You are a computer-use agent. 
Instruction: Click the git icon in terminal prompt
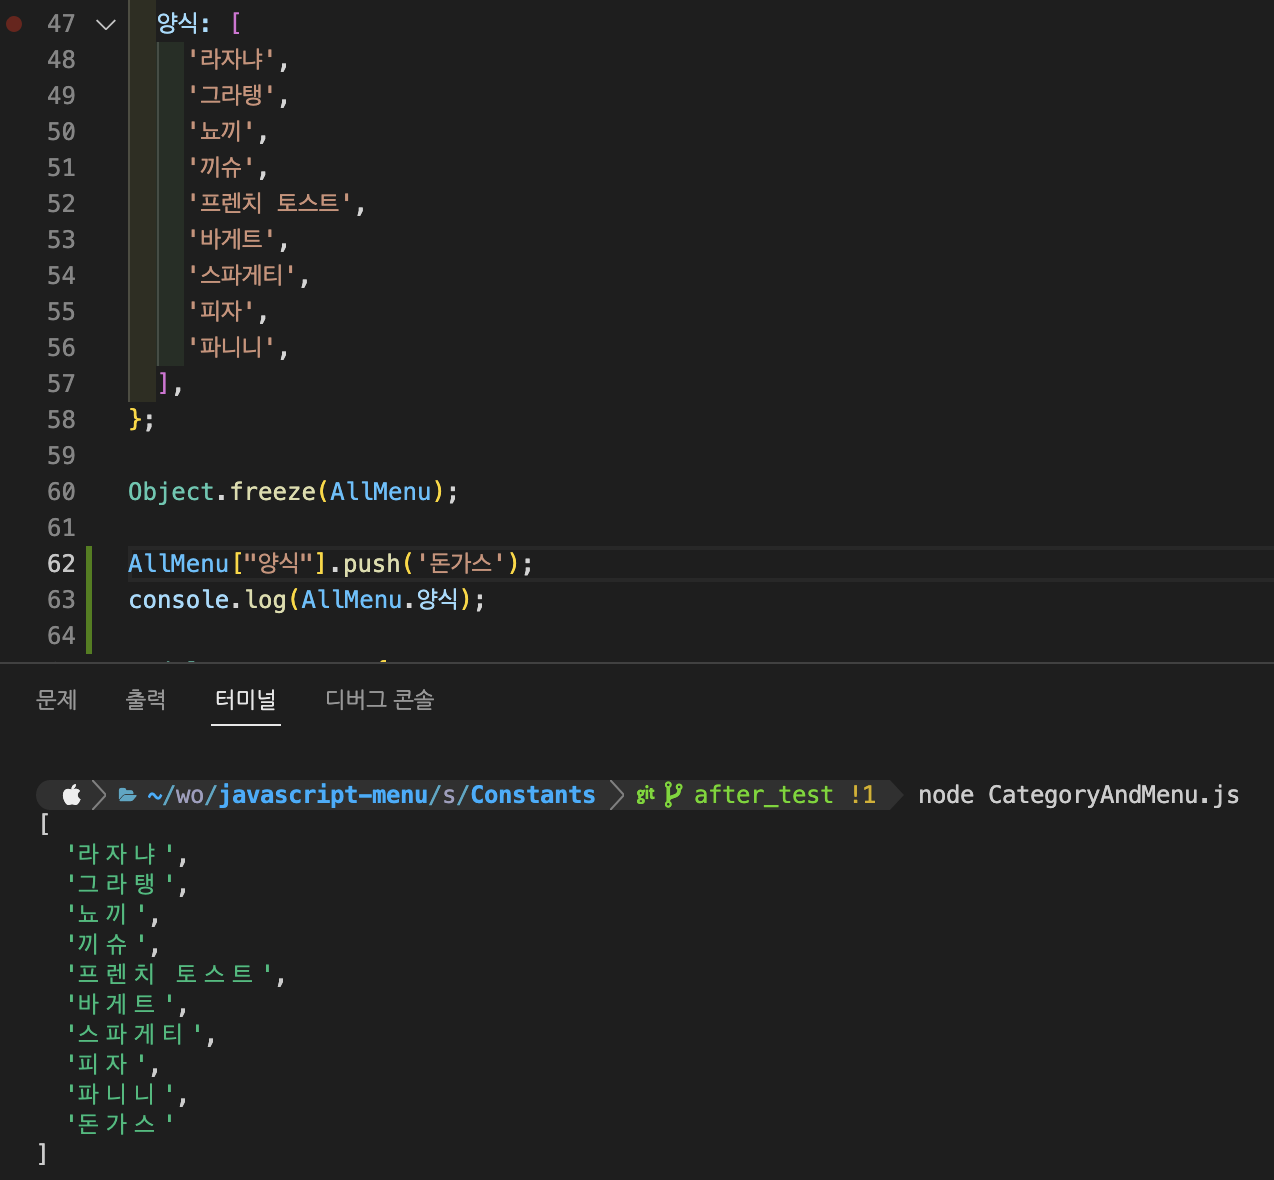[645, 795]
